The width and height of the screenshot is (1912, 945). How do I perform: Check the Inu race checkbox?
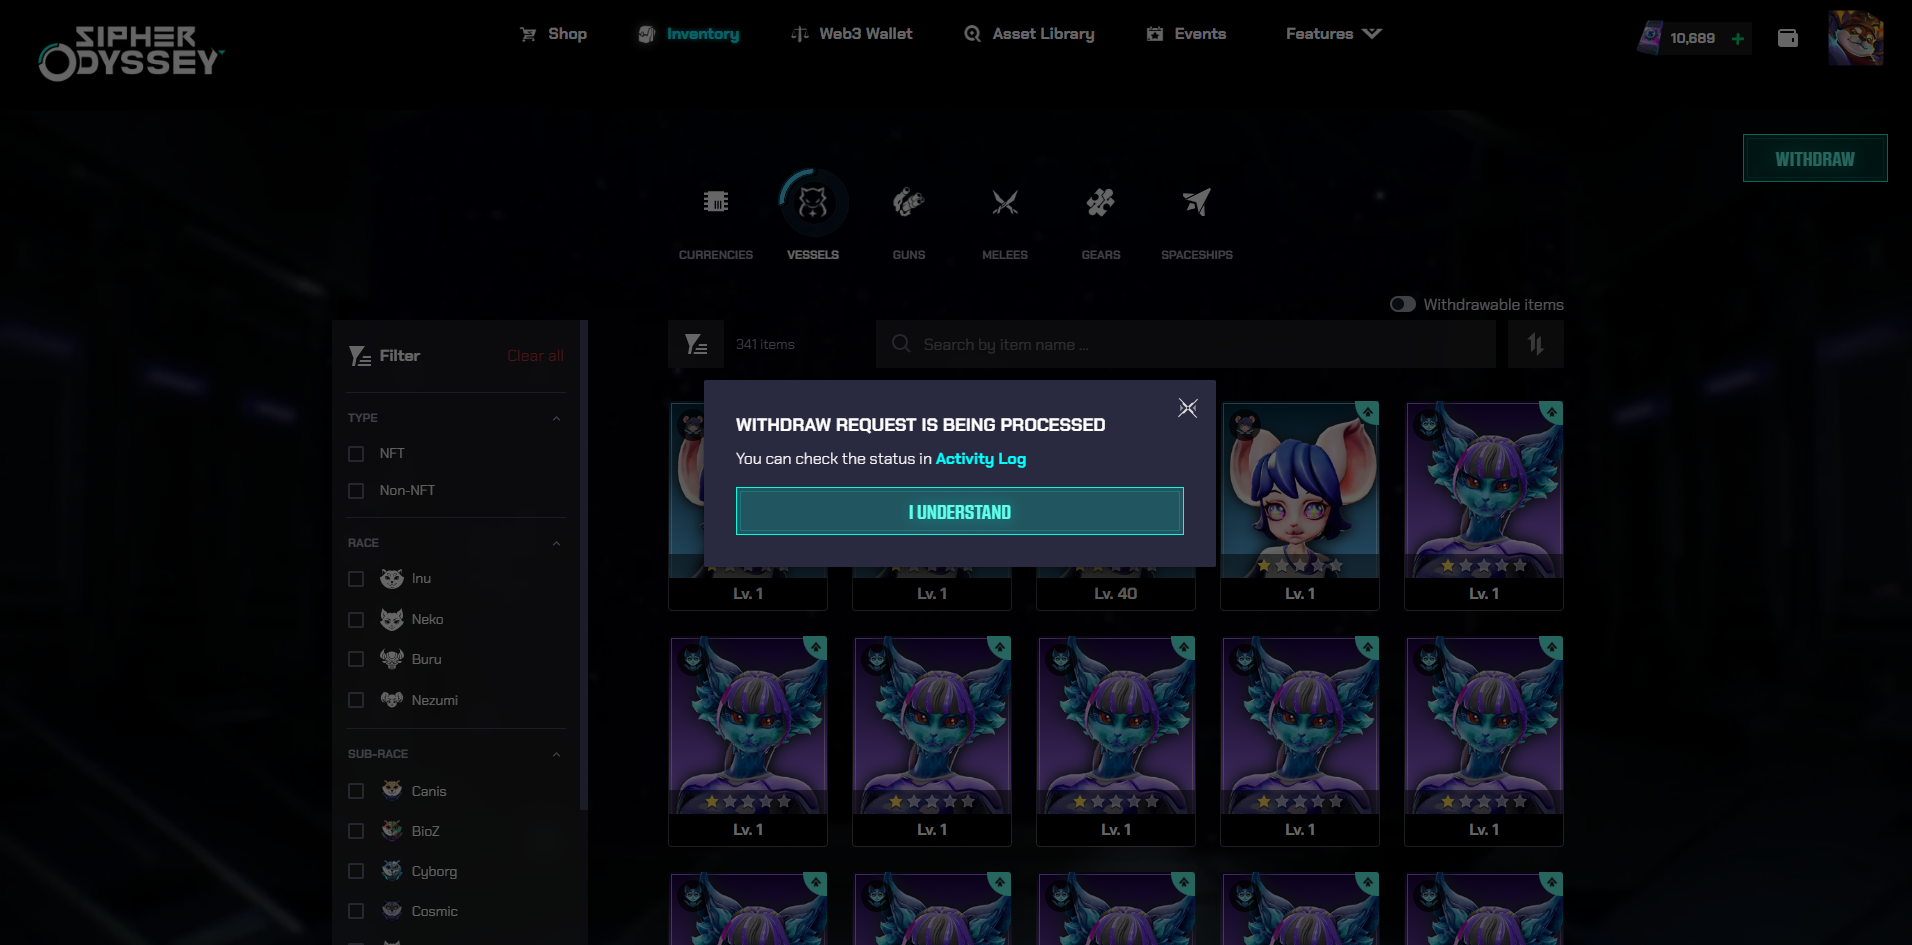[356, 579]
